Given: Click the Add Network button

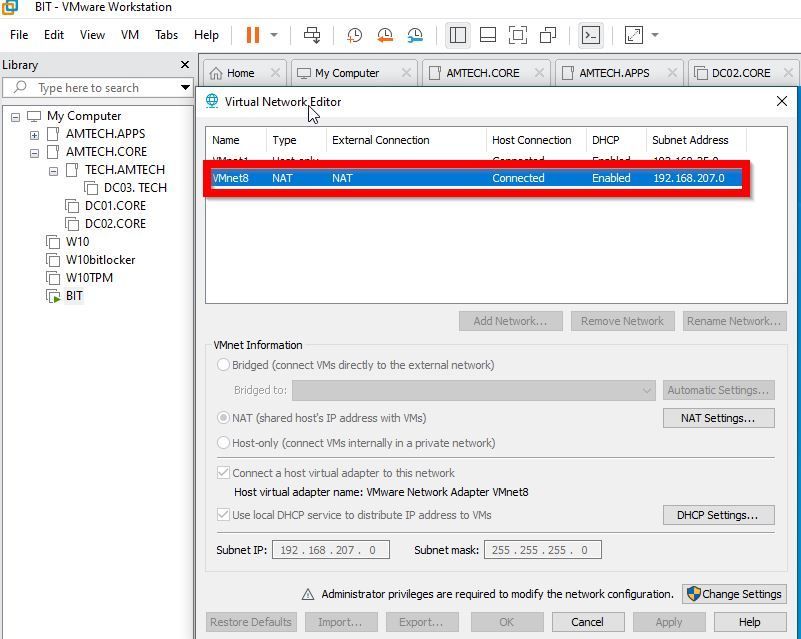Looking at the screenshot, I should 510,321.
